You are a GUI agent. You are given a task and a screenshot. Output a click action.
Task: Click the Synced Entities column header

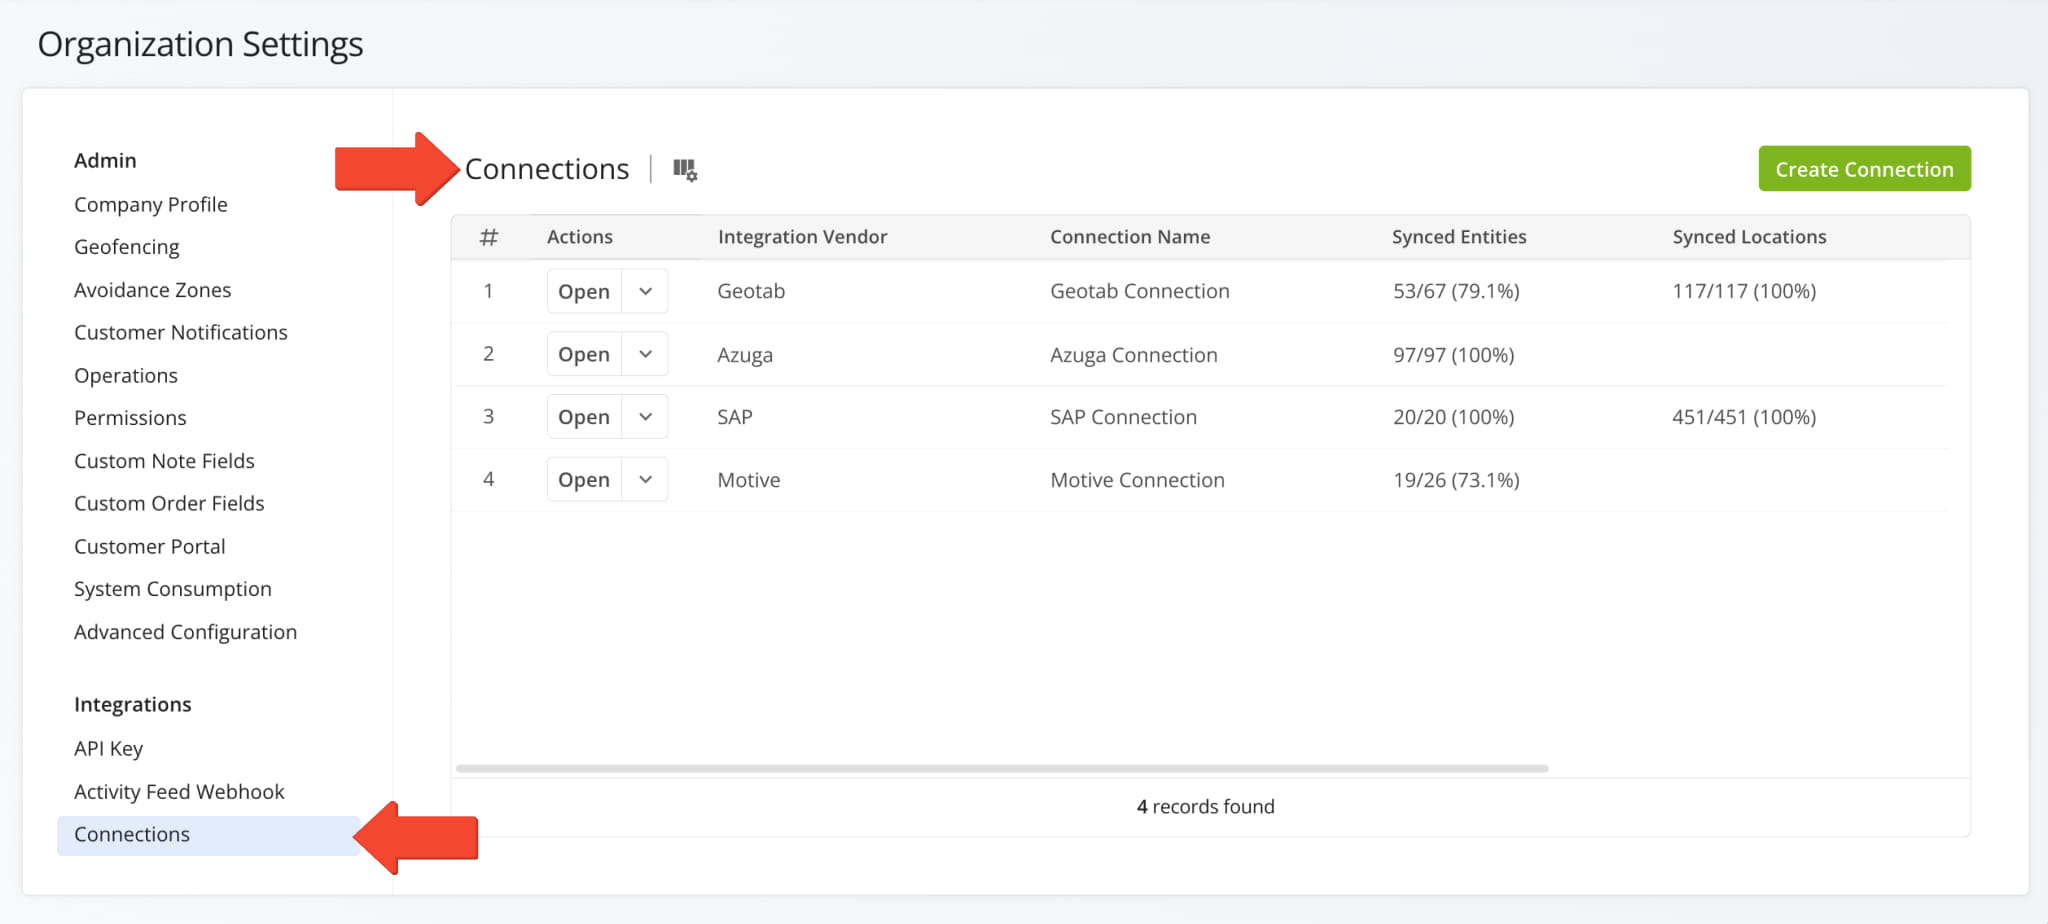point(1459,237)
